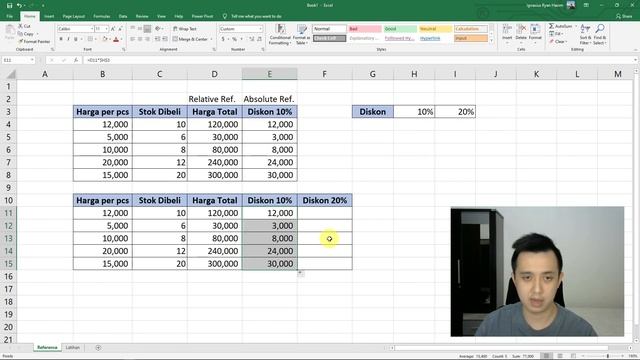The height and width of the screenshot is (360, 640).
Task: Apply the Borders icon
Action: coord(90,39)
